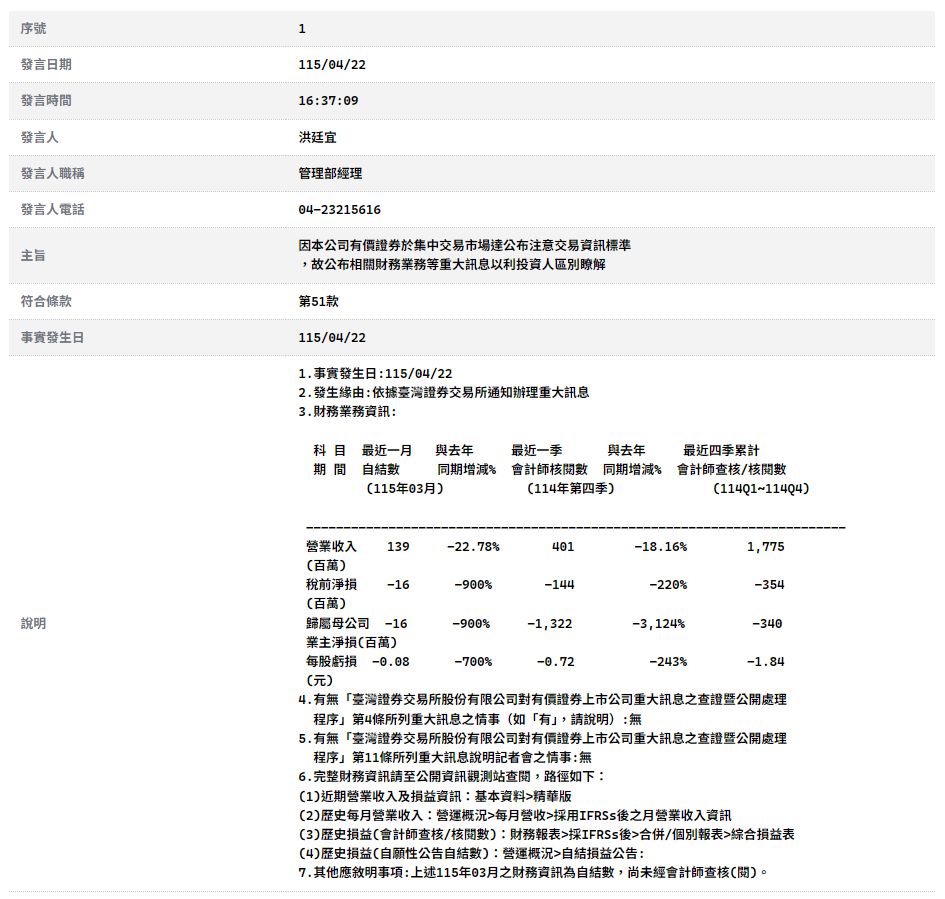
Task: Click the clause value 第51款
Action: pos(318,301)
